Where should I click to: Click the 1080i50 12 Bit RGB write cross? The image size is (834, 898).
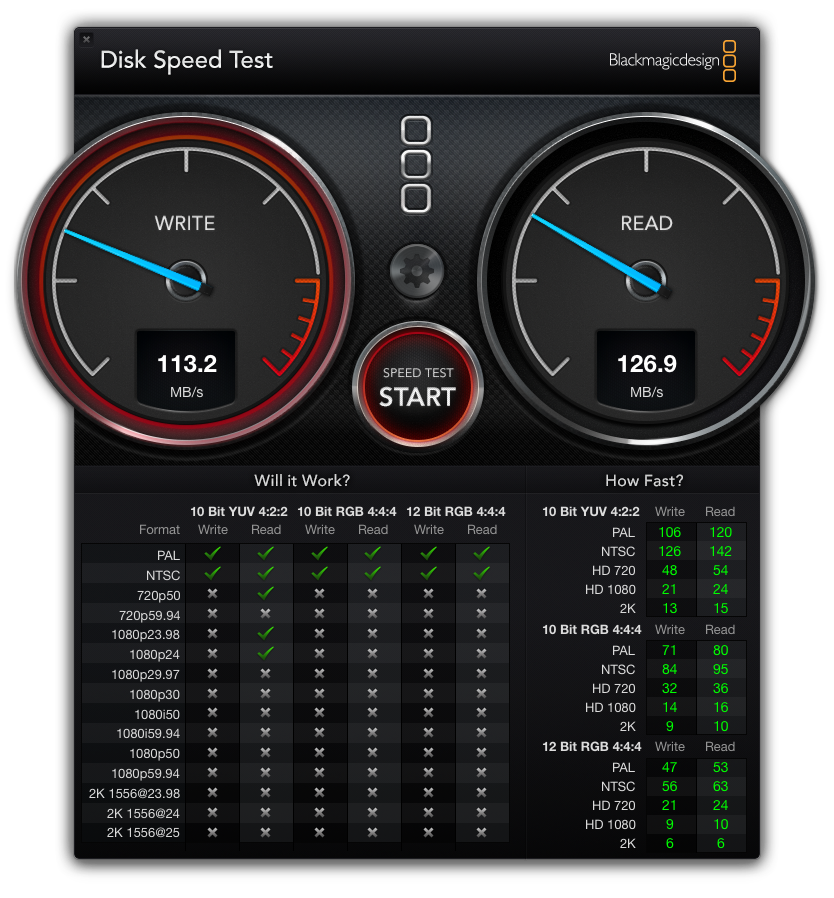coord(428,713)
